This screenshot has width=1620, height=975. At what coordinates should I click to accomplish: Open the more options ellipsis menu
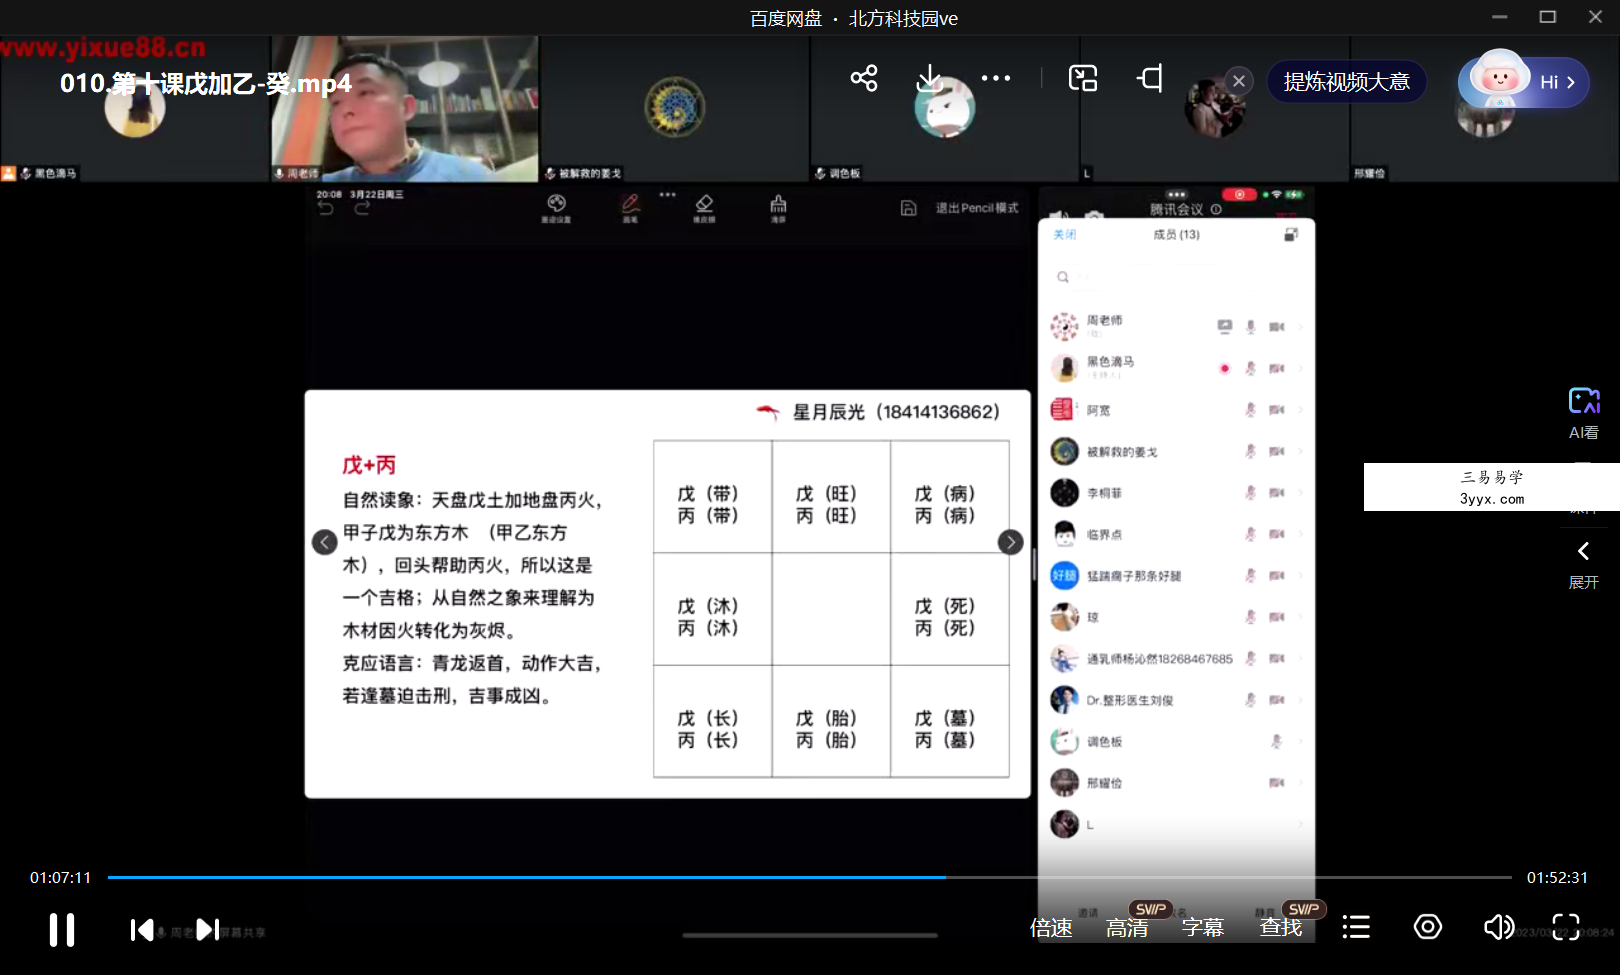pyautogui.click(x=996, y=78)
